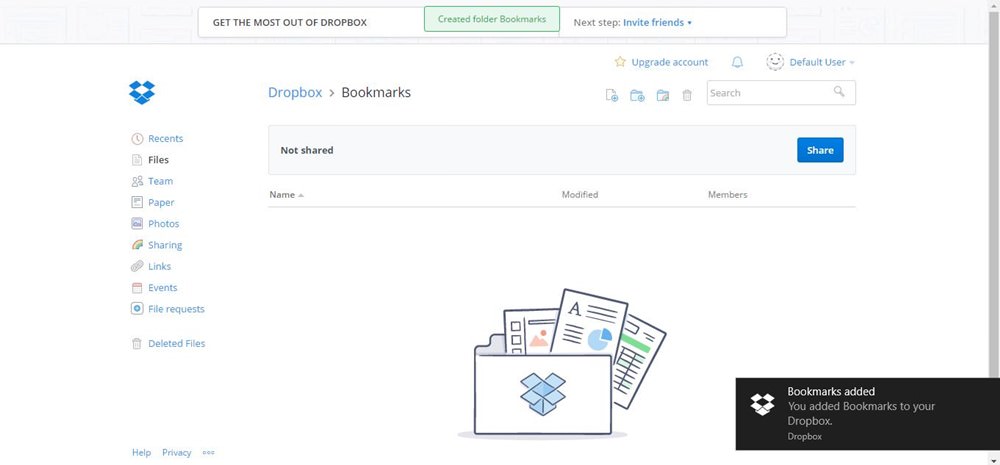Expand the Invite friends next step dropdown

[658, 22]
